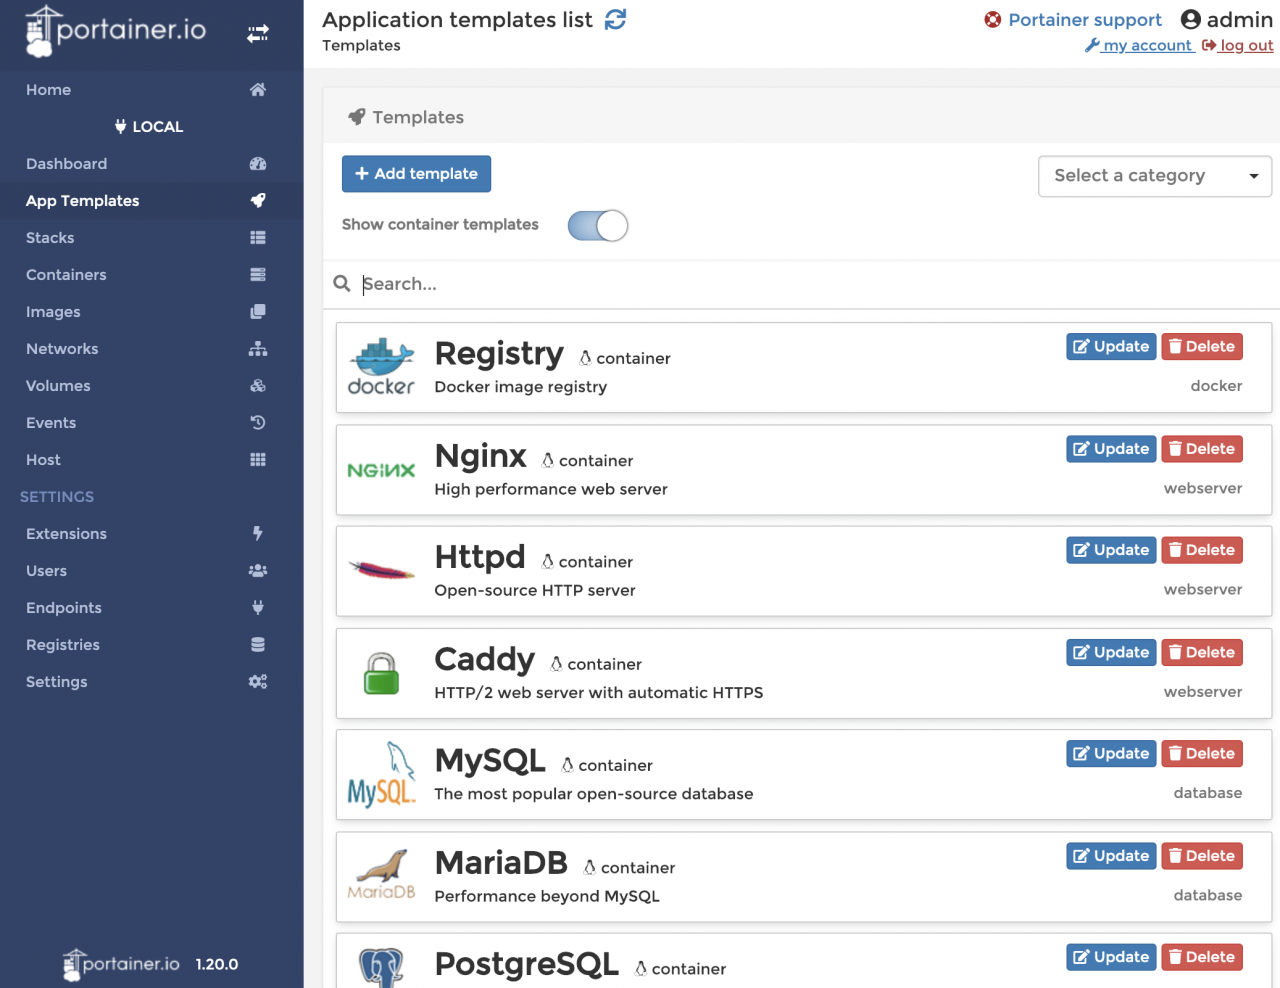The width and height of the screenshot is (1280, 988).
Task: Click the Host grid icon
Action: tap(258, 460)
